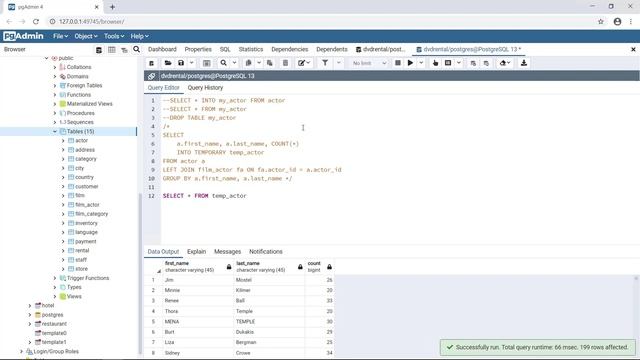Image resolution: width=640 pixels, height=360 pixels.
Task: Expand the Functions tree node
Action: 55,95
